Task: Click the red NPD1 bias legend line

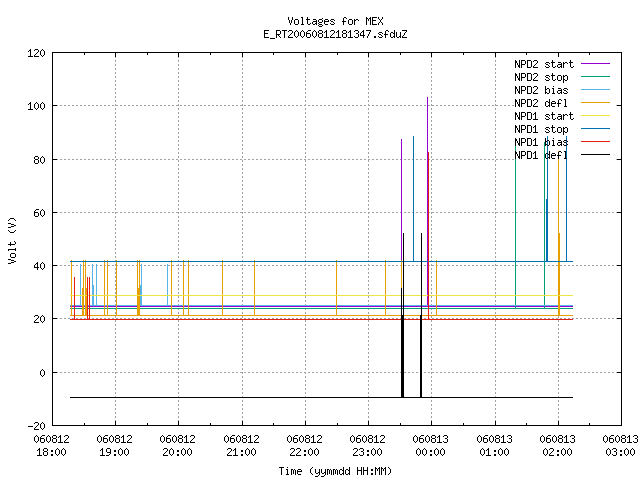Action: click(596, 142)
